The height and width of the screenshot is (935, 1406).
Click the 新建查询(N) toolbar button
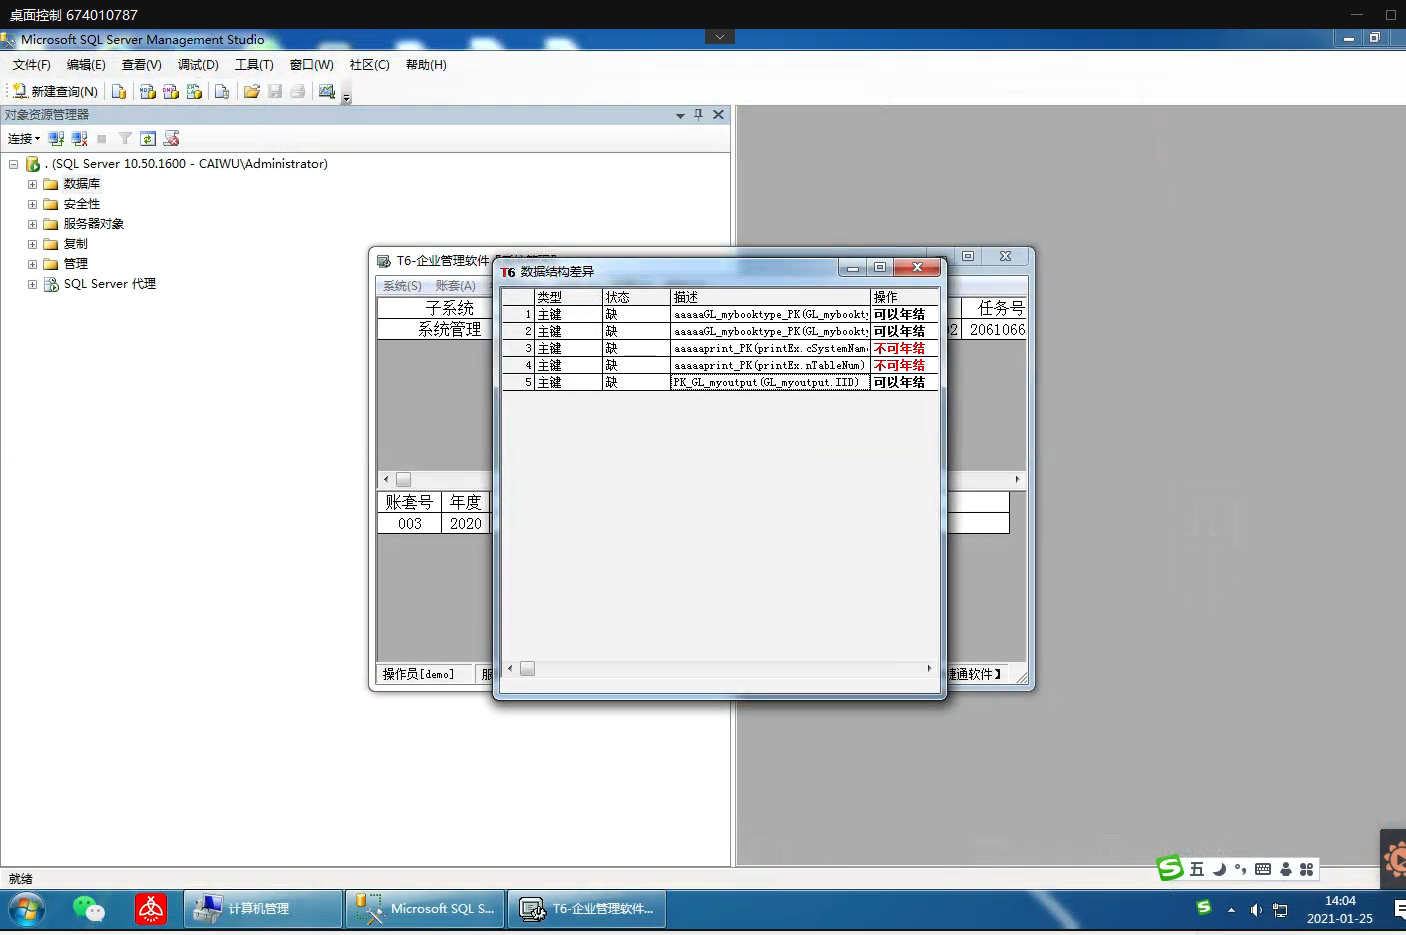[x=55, y=91]
